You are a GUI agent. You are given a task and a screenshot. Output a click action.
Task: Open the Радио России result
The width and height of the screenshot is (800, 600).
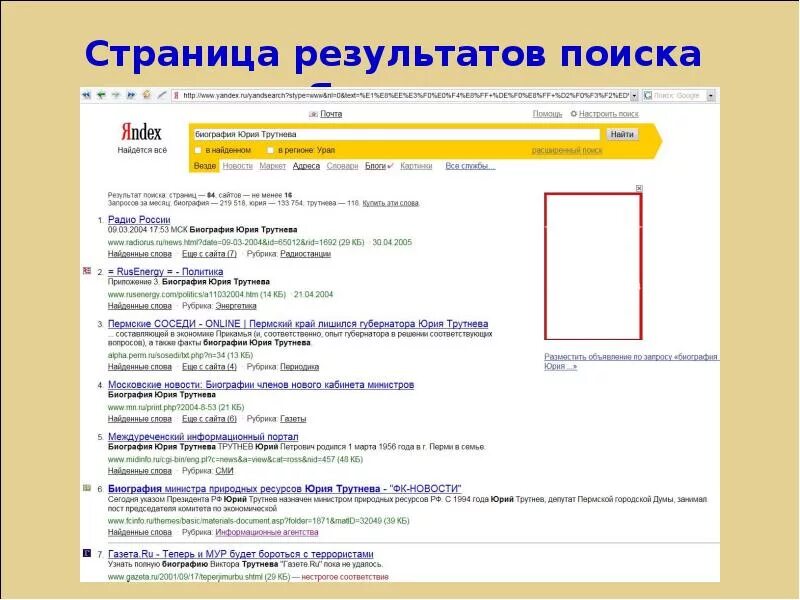tap(139, 220)
